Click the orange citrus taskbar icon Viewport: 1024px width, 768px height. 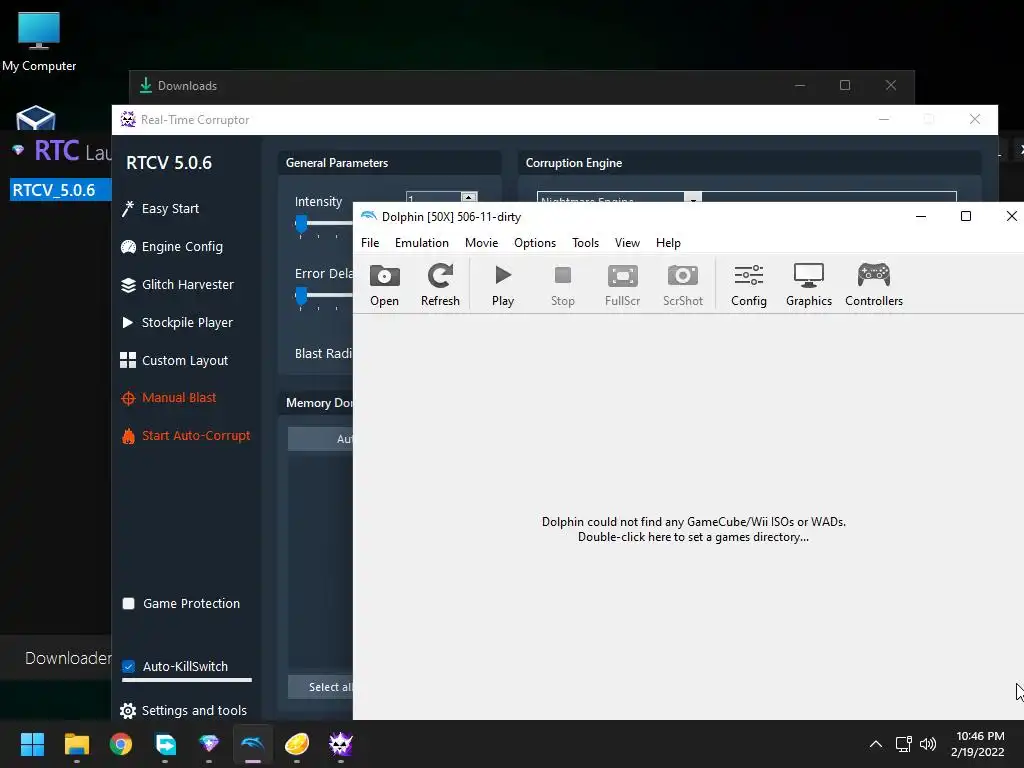(296, 744)
